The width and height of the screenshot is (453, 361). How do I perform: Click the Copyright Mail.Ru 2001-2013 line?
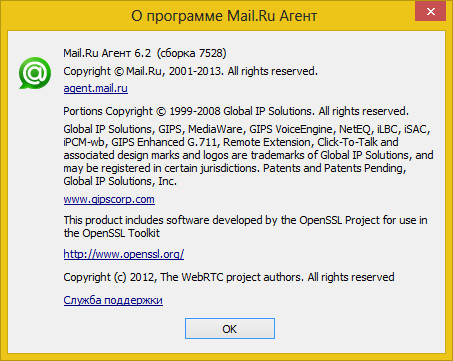[190, 71]
